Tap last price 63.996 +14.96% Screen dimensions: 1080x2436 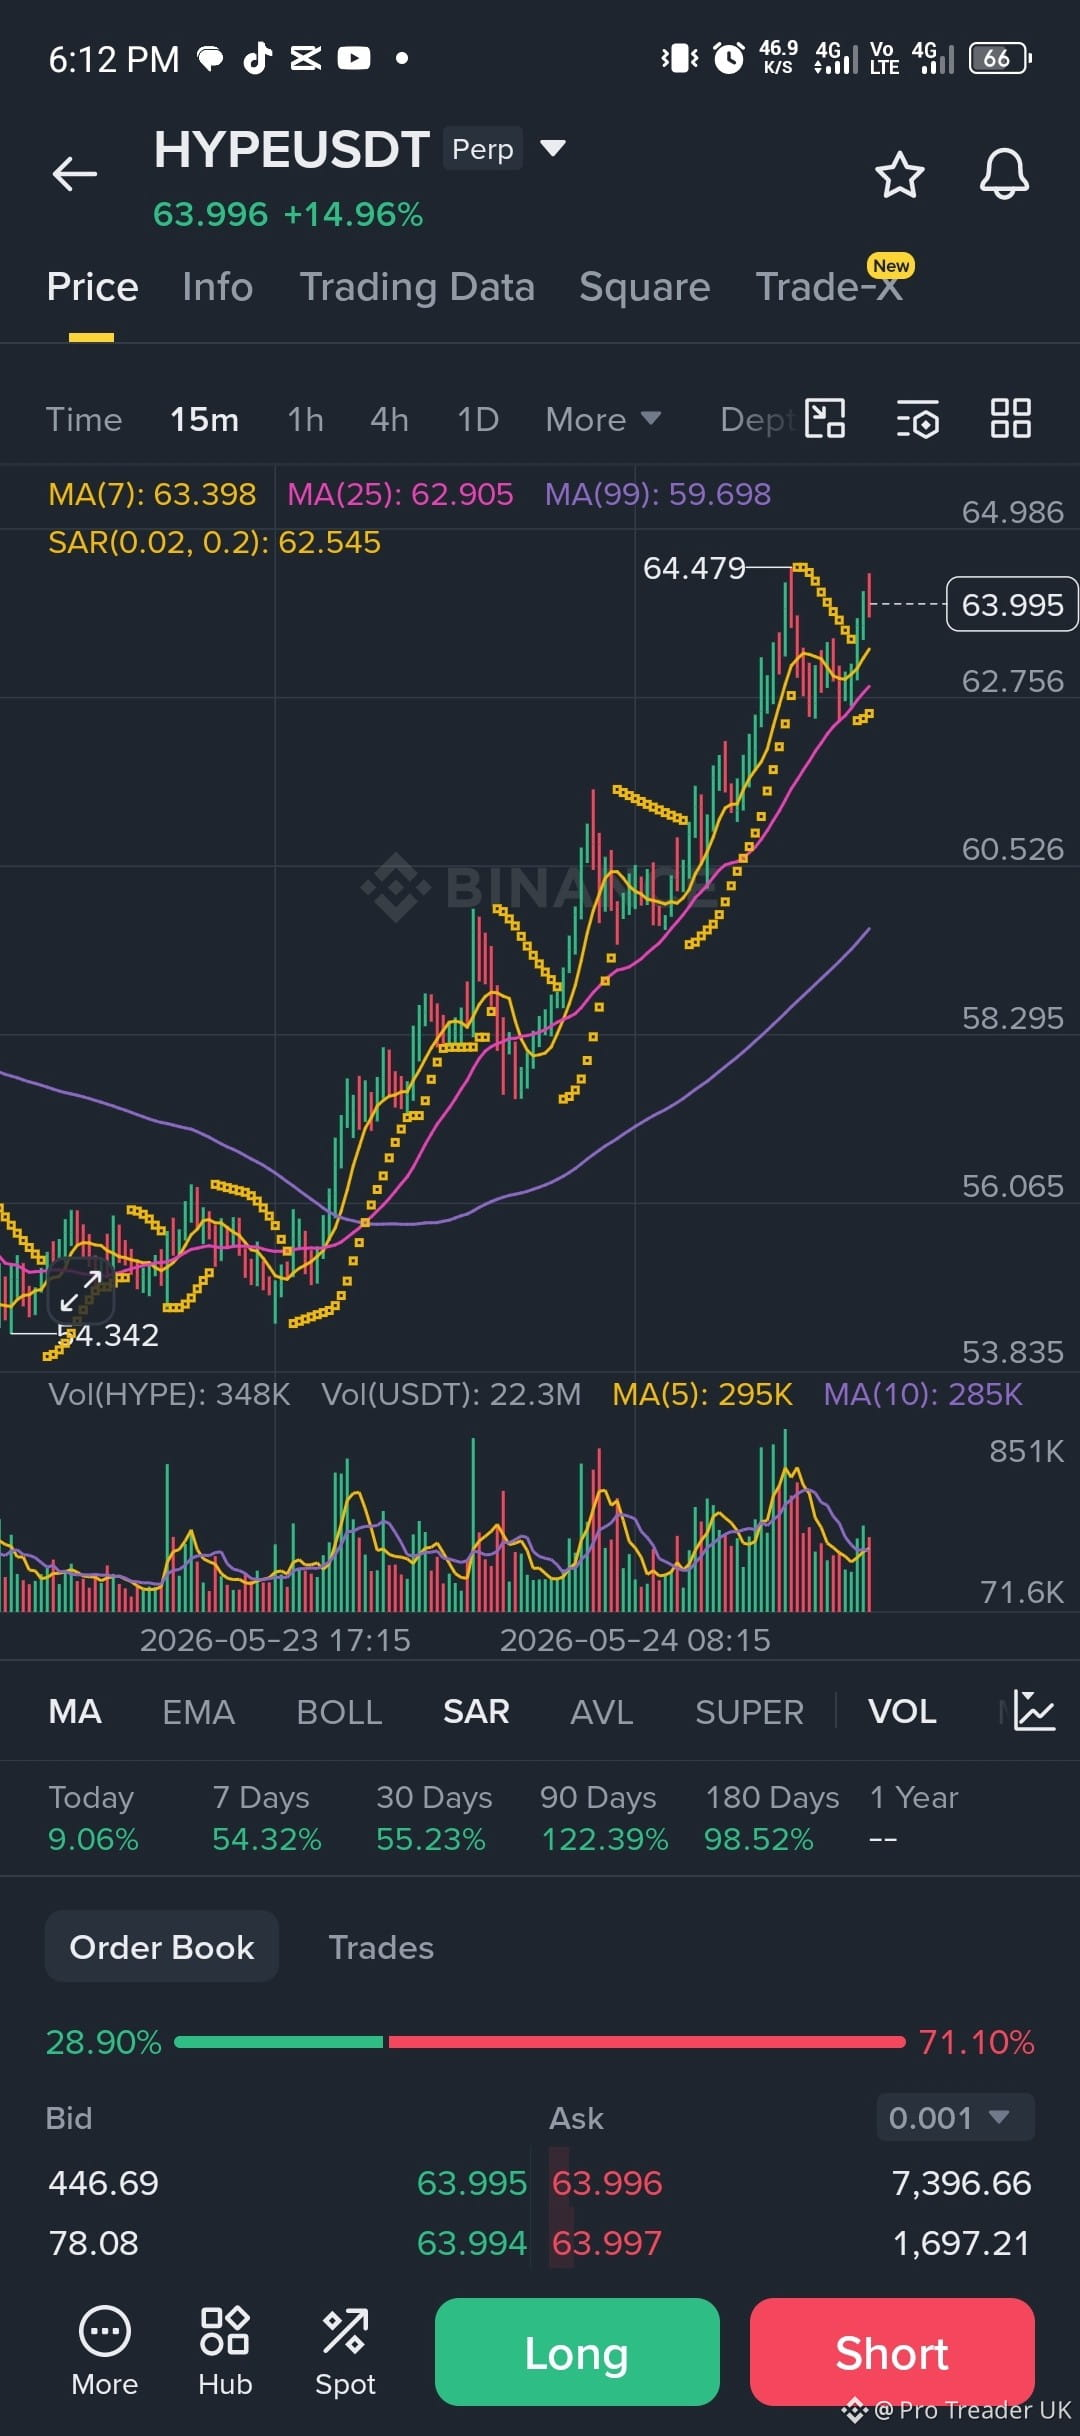tap(288, 214)
